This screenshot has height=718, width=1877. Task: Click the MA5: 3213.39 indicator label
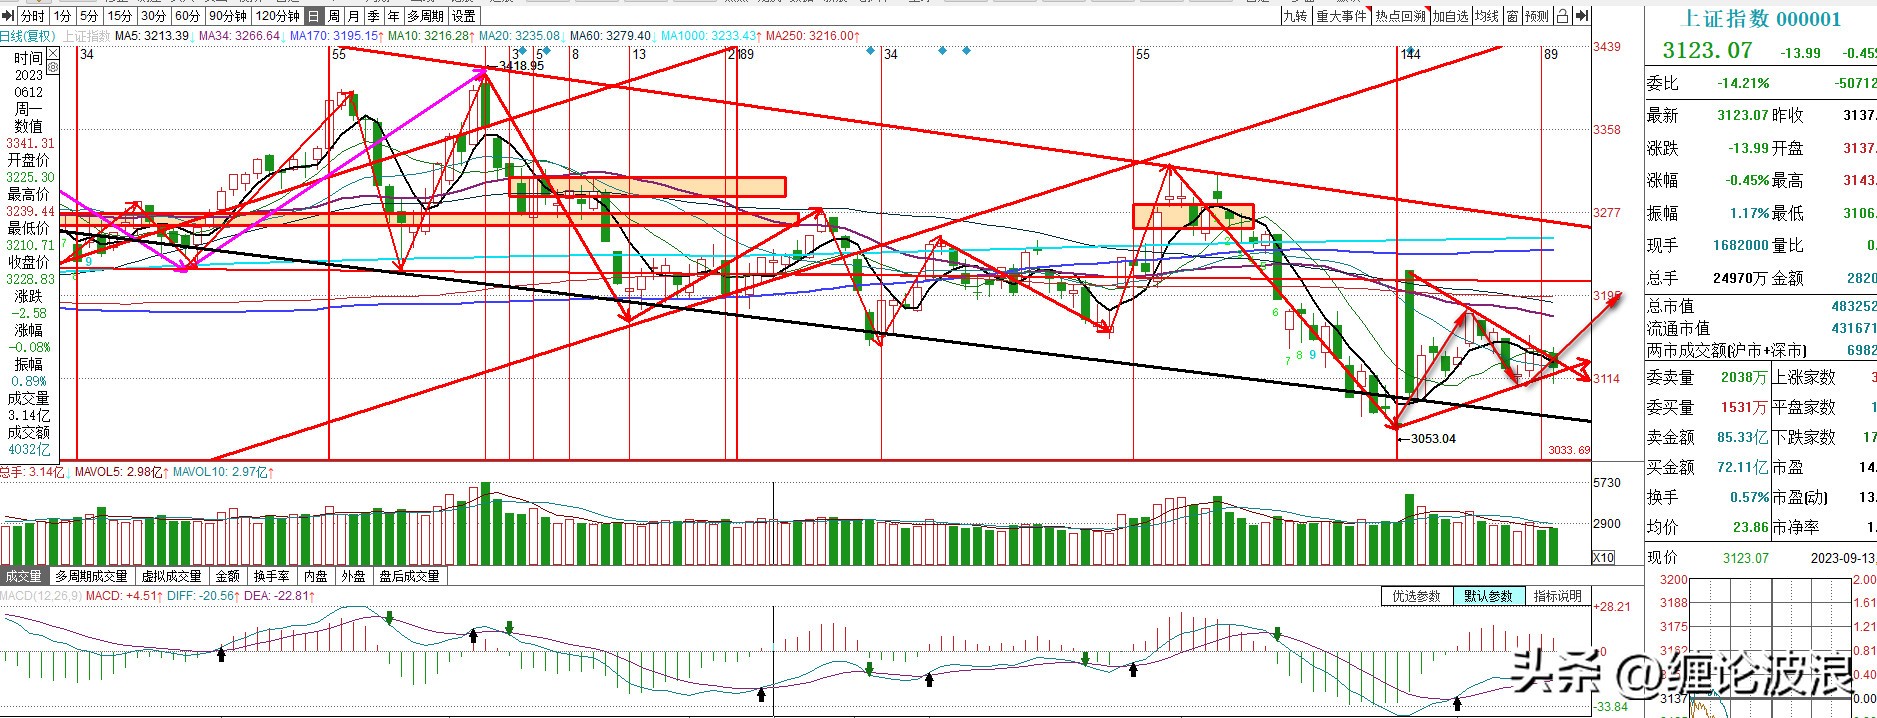pos(152,36)
